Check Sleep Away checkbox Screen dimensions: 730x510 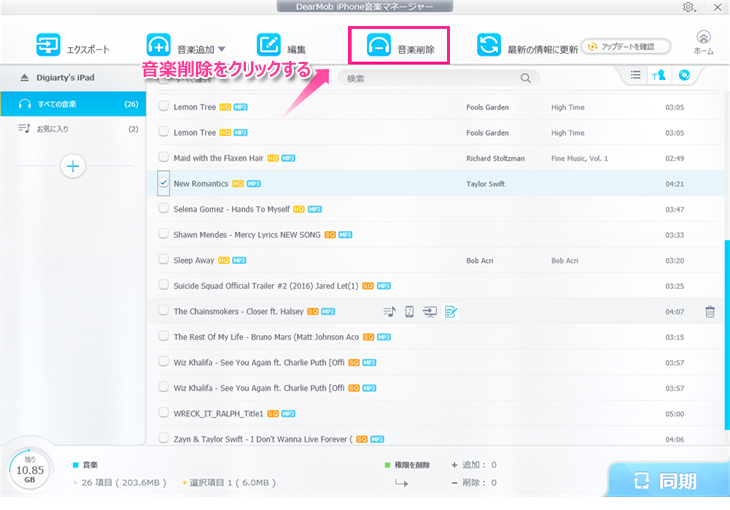[x=163, y=259]
